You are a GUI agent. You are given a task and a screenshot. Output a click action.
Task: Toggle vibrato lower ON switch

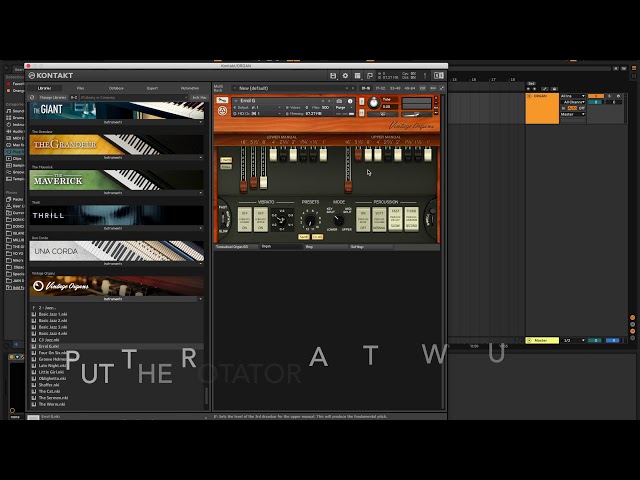click(244, 220)
